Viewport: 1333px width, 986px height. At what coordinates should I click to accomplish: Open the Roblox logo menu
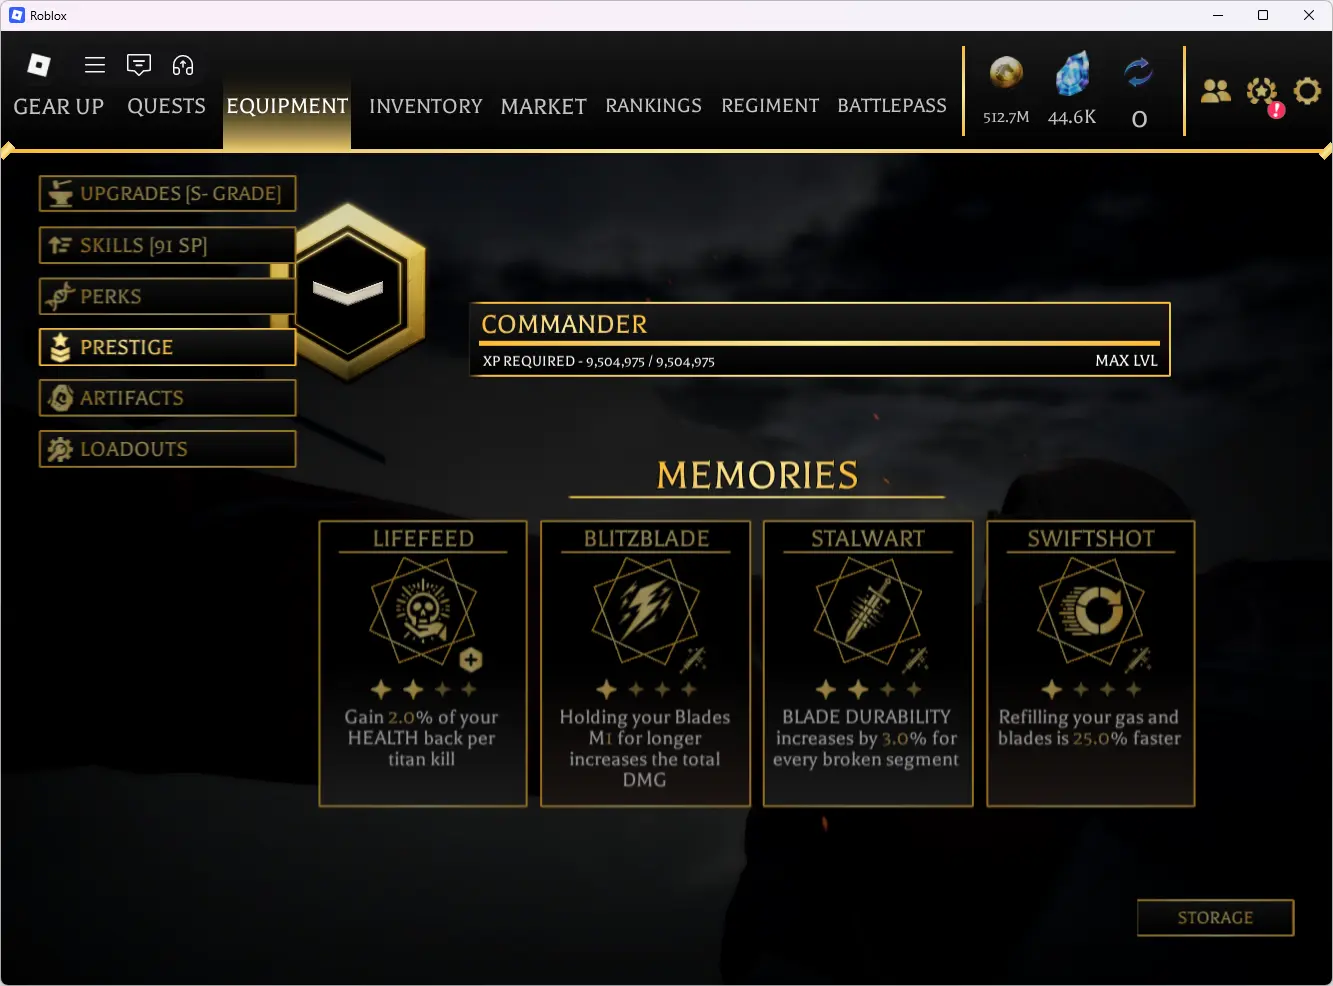[x=39, y=65]
